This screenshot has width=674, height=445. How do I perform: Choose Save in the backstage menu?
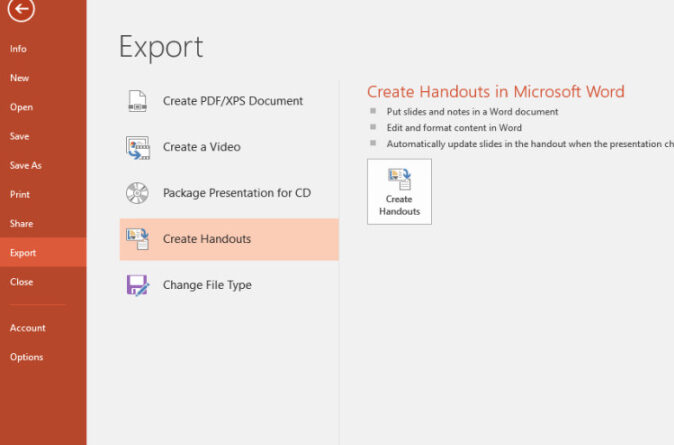20,136
